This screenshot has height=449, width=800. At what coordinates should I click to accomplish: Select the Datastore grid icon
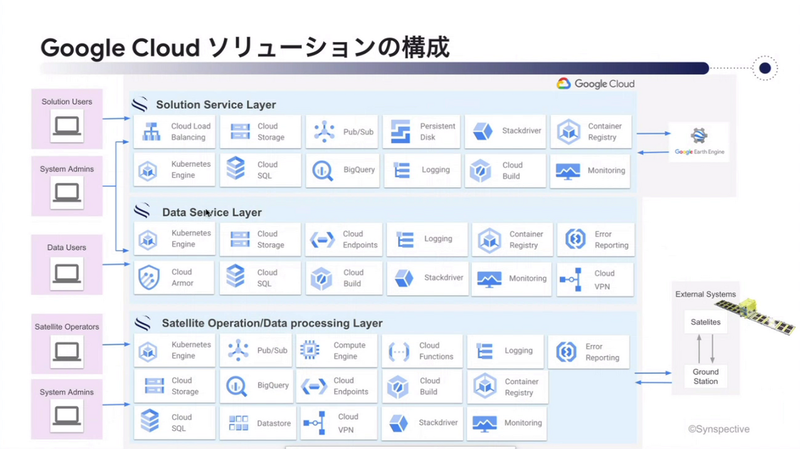click(x=238, y=423)
